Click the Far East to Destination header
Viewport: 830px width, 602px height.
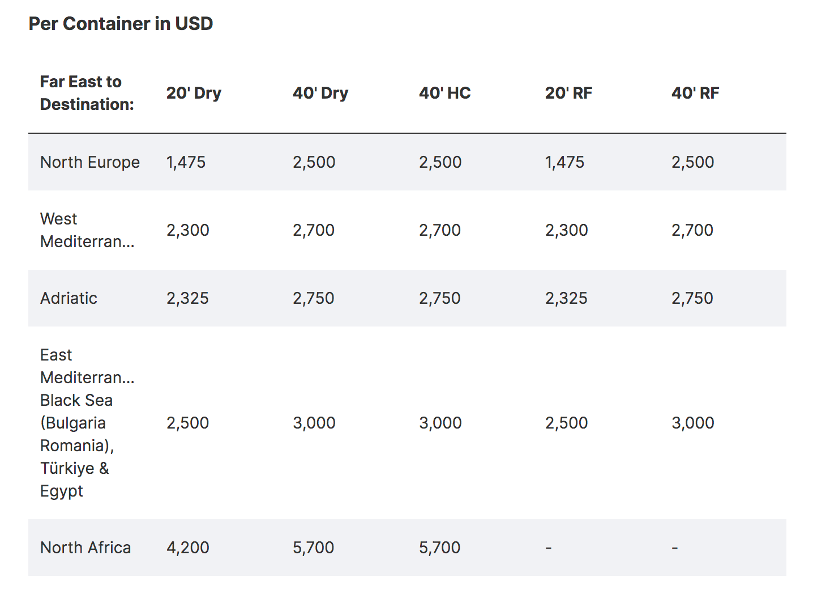[x=86, y=93]
